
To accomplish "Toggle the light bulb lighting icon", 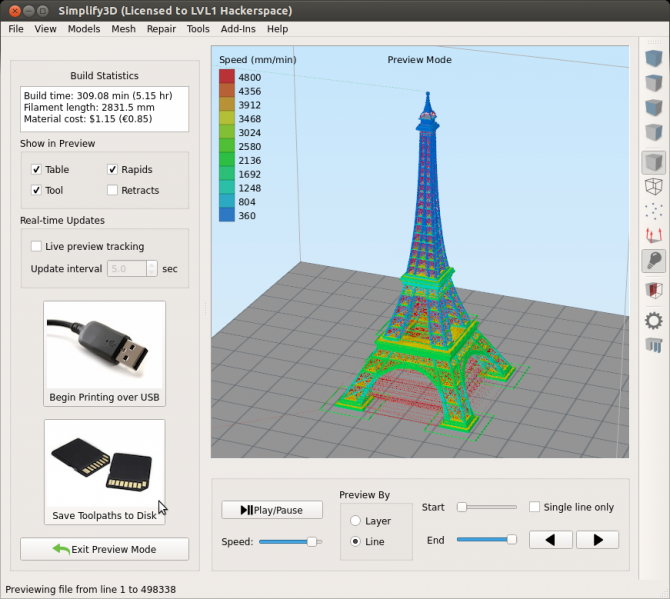I will 653,262.
